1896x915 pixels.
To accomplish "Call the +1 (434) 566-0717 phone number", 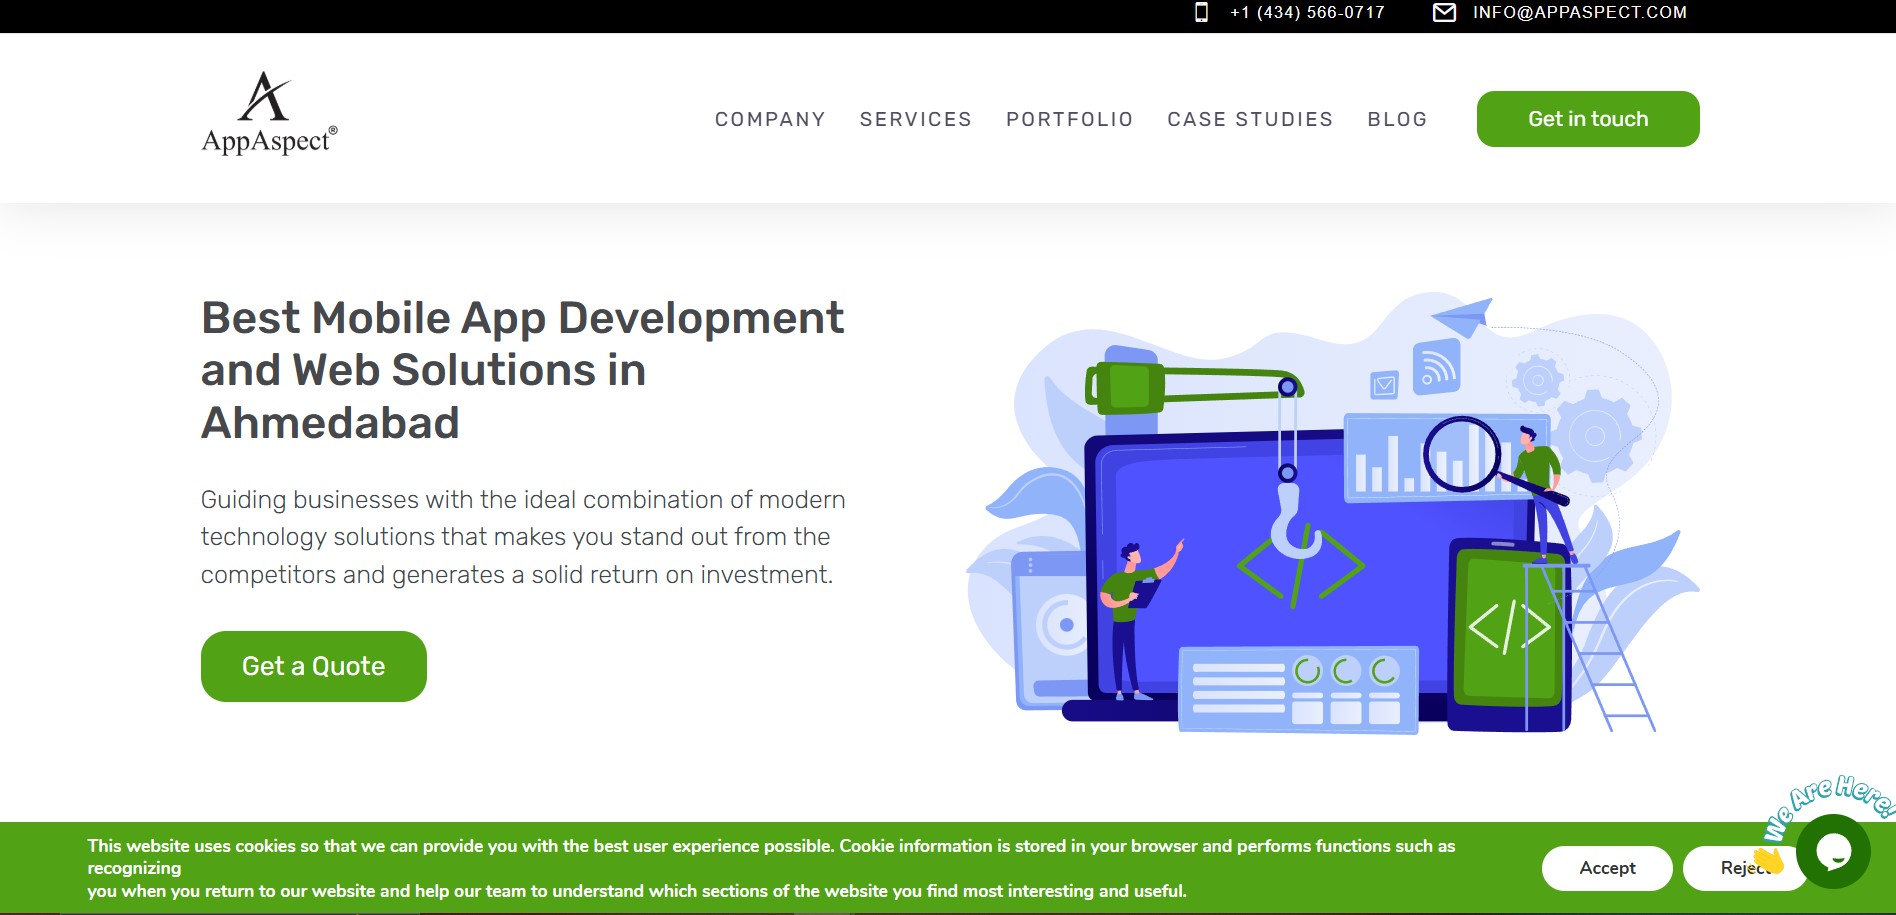I will pyautogui.click(x=1307, y=12).
